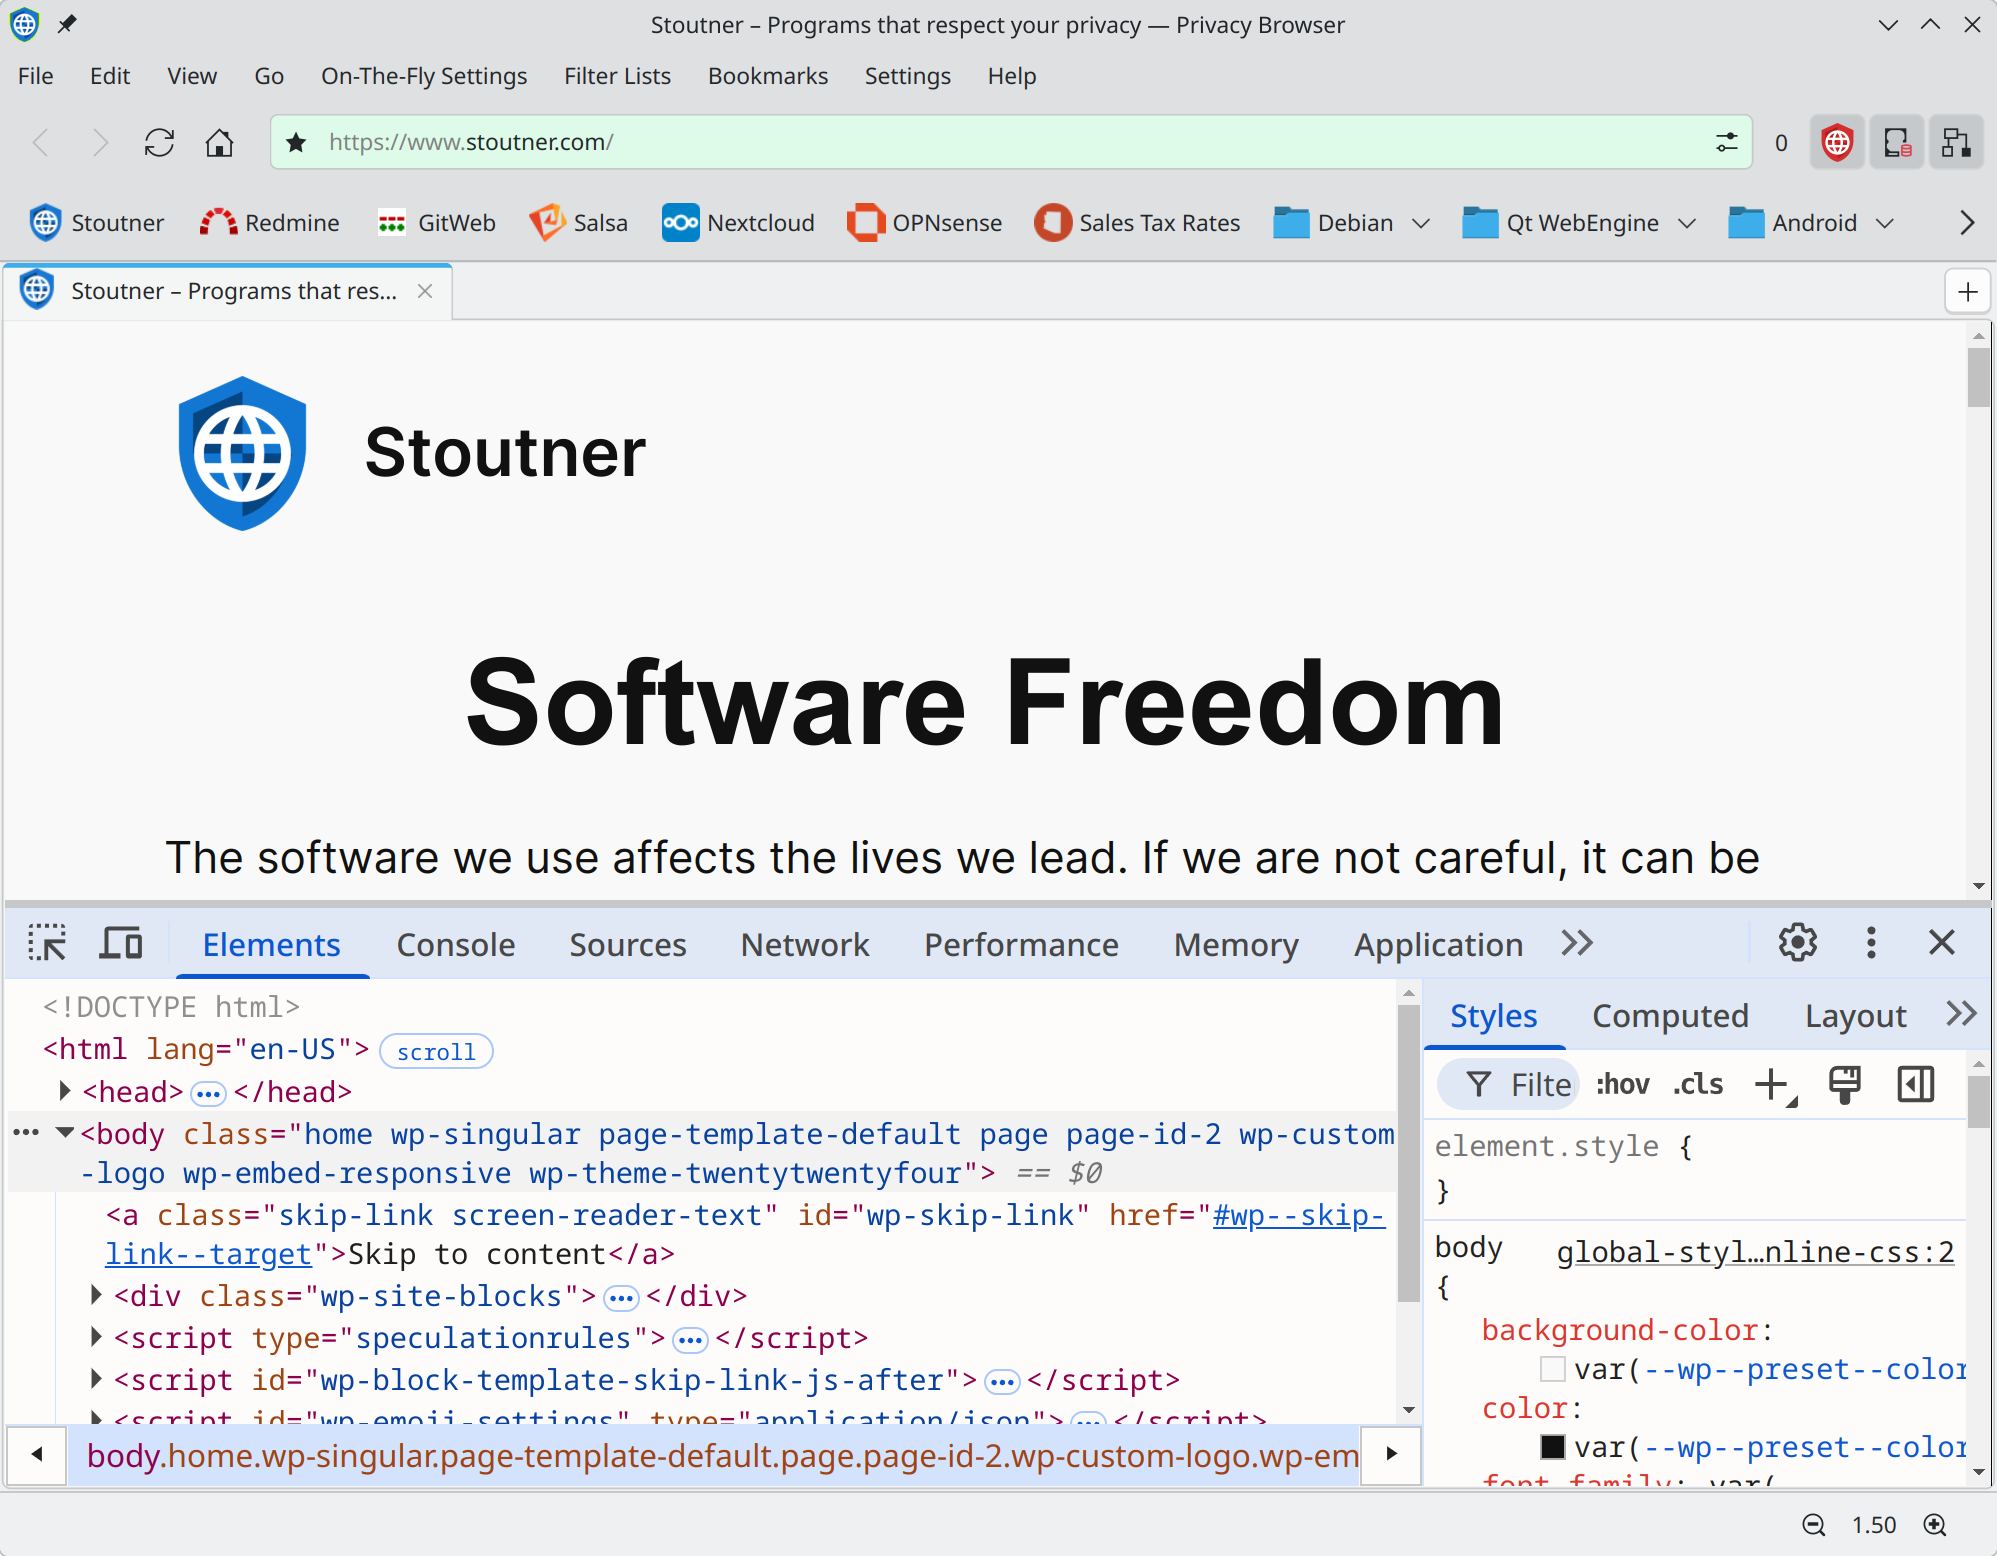This screenshot has height=1556, width=1997.
Task: Toggle the .cls element classes panel
Action: pos(1698,1085)
